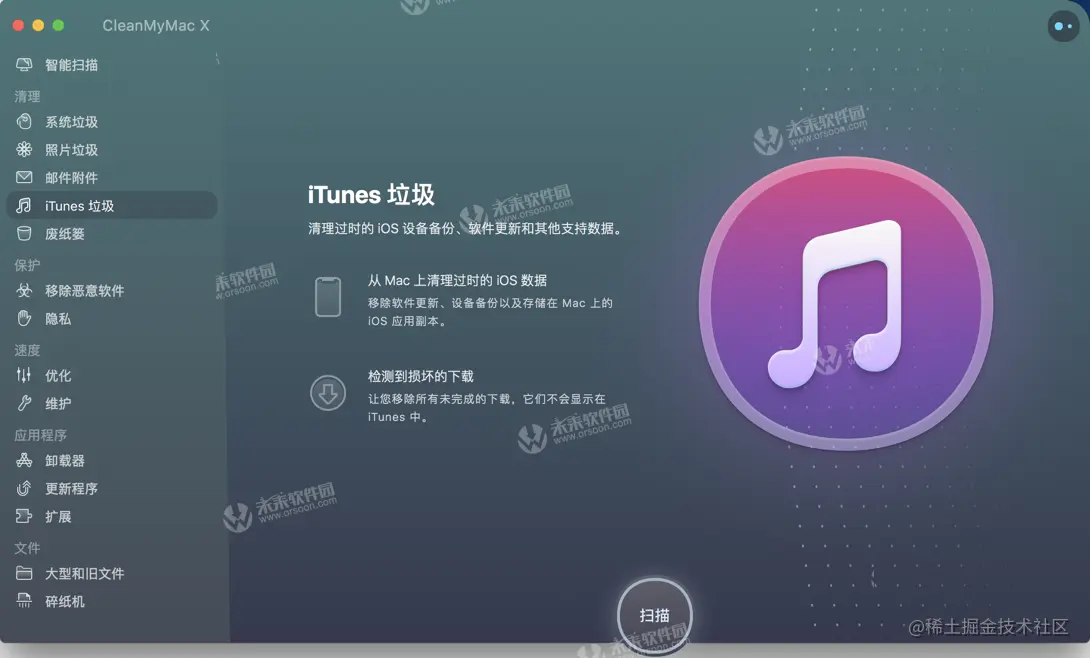Click the iTunes 垃圾 main heading

coord(371,195)
